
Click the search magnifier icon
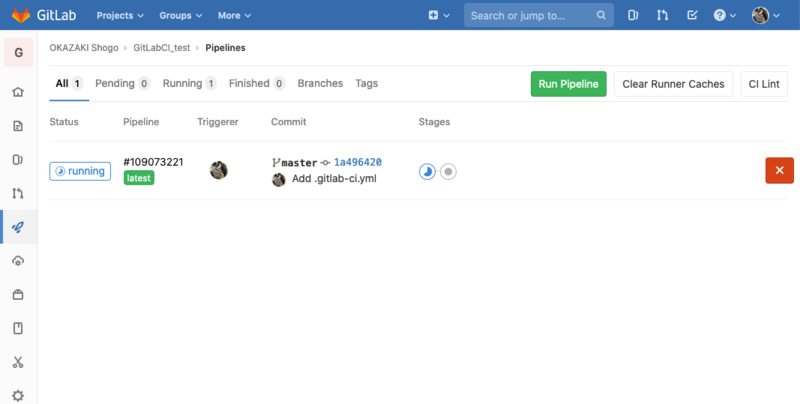tap(602, 15)
